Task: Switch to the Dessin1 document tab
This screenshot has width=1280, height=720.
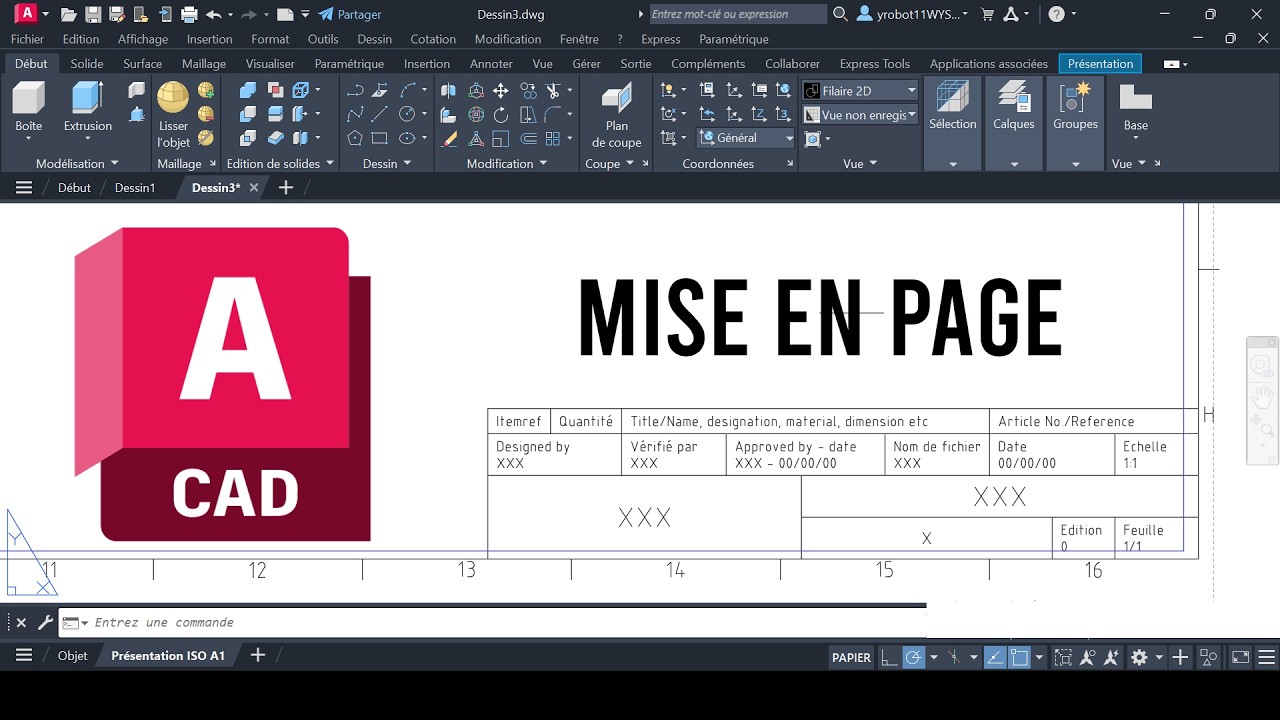Action: [x=135, y=187]
